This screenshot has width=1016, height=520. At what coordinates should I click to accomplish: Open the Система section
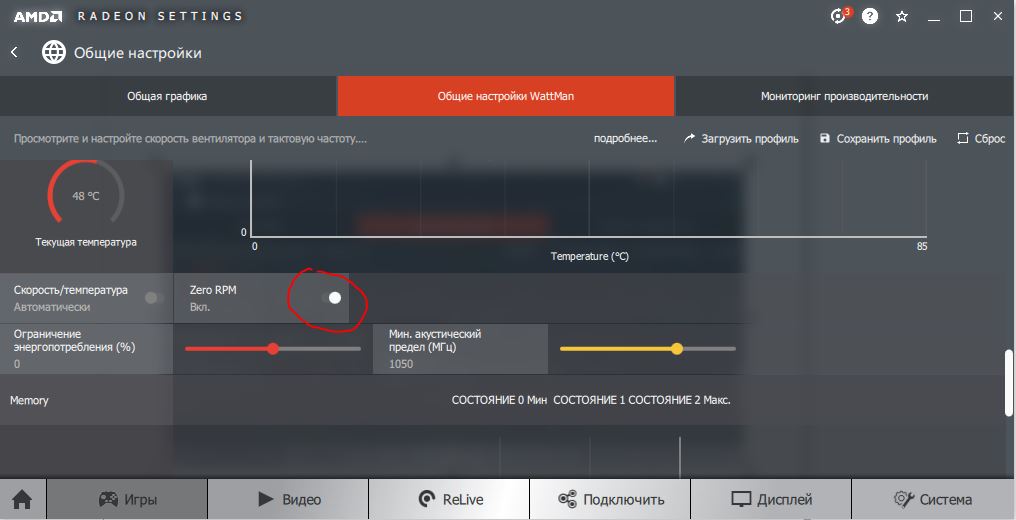coord(933,499)
